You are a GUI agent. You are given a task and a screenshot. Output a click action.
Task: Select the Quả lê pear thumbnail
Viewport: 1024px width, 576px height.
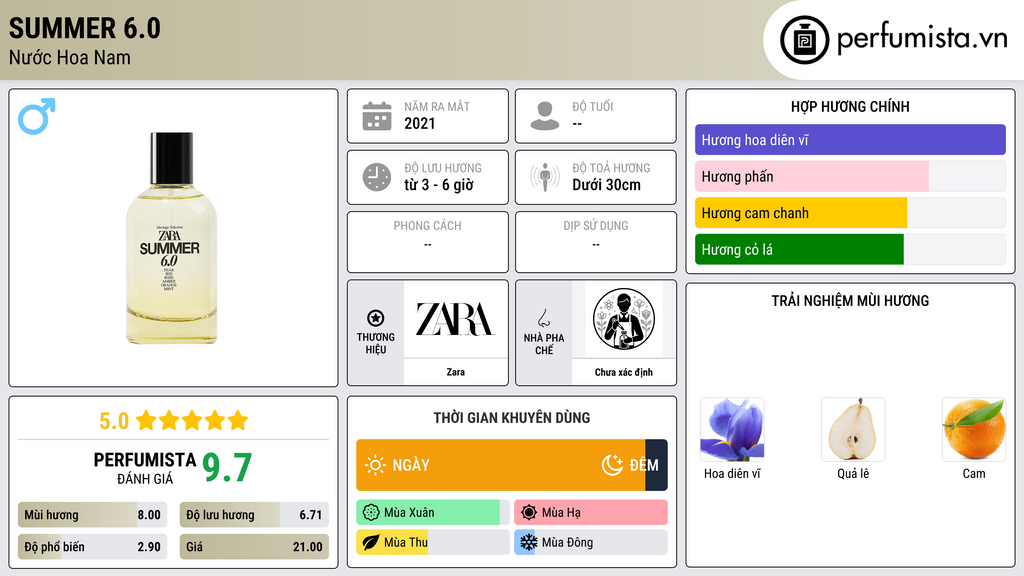pos(853,430)
